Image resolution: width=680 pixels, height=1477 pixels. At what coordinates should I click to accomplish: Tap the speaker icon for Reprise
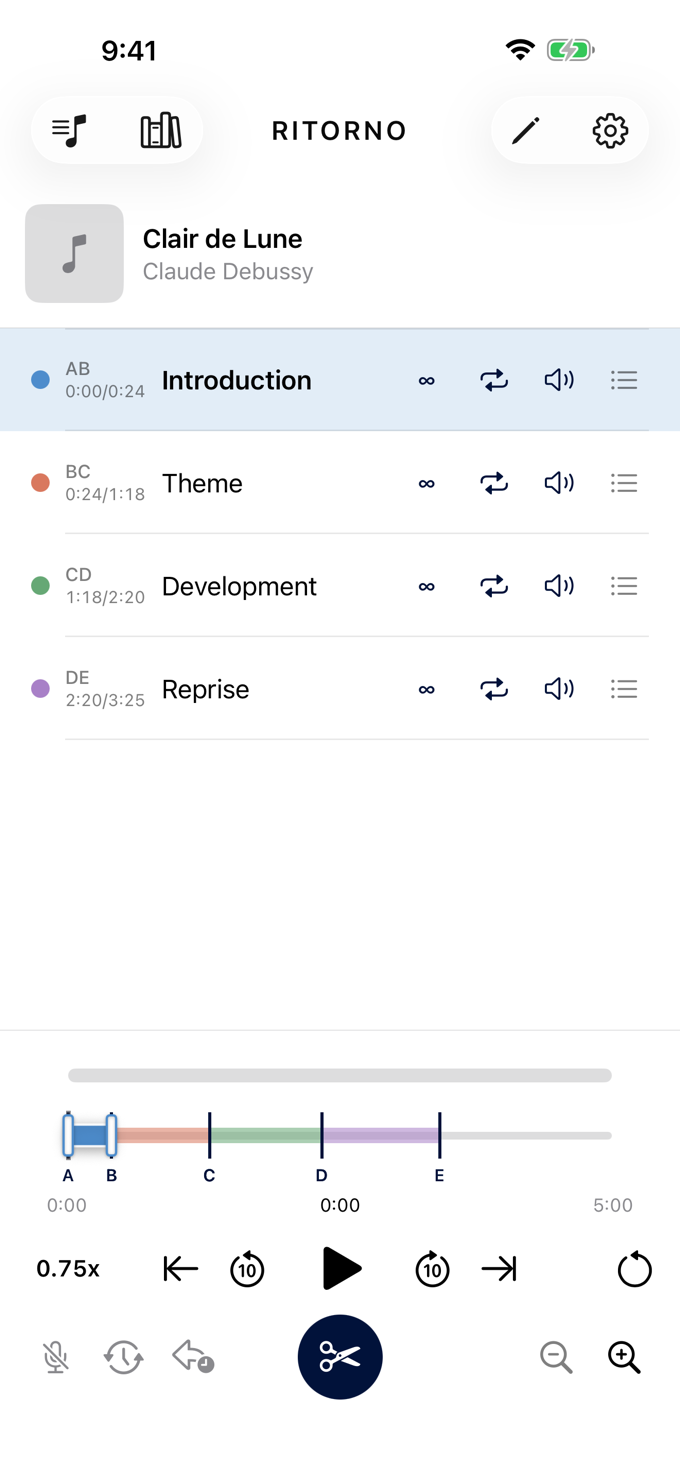tap(559, 689)
